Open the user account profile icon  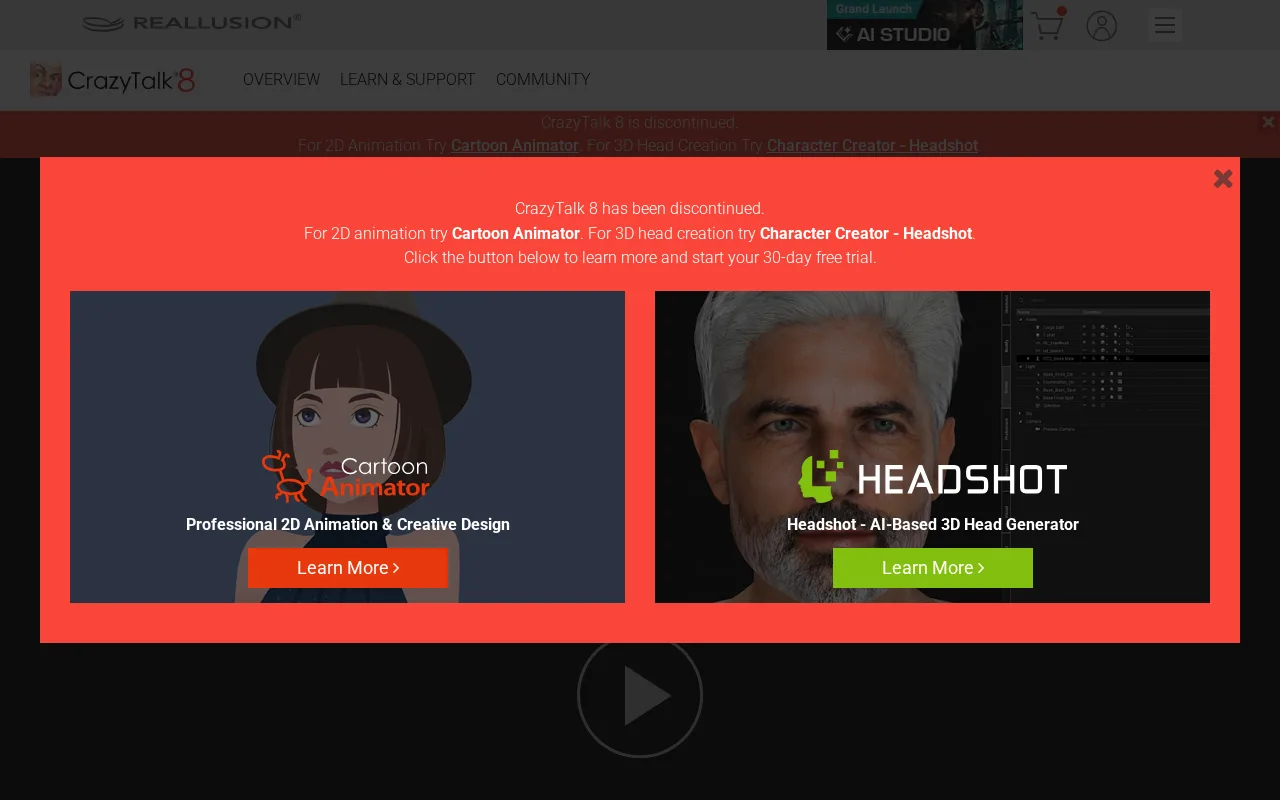coord(1101,26)
